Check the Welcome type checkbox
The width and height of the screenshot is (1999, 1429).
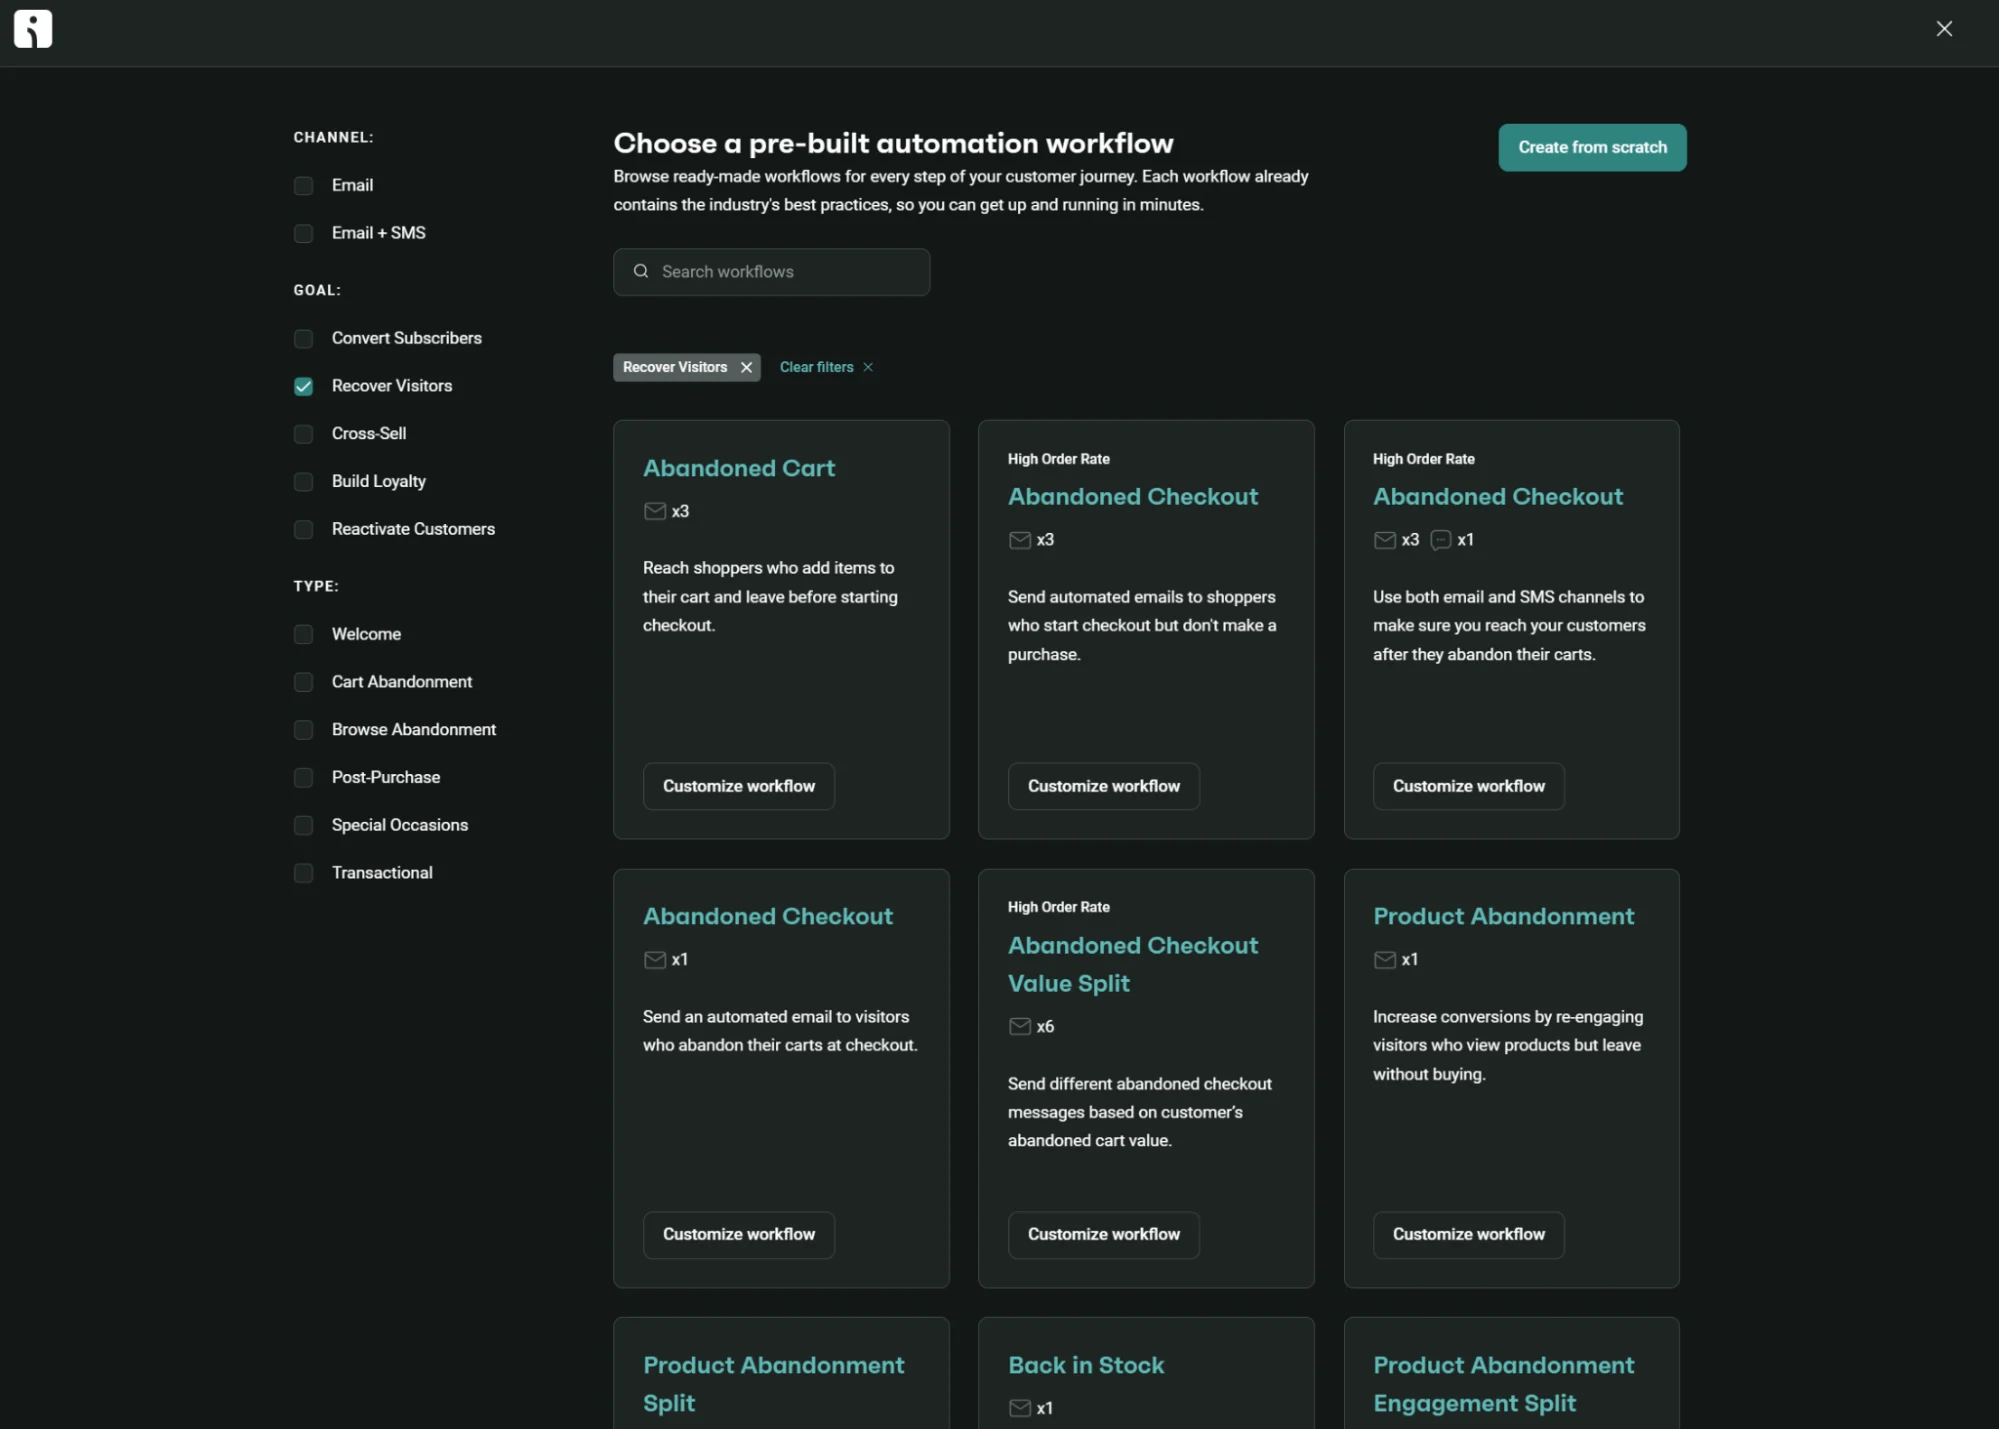coord(304,635)
